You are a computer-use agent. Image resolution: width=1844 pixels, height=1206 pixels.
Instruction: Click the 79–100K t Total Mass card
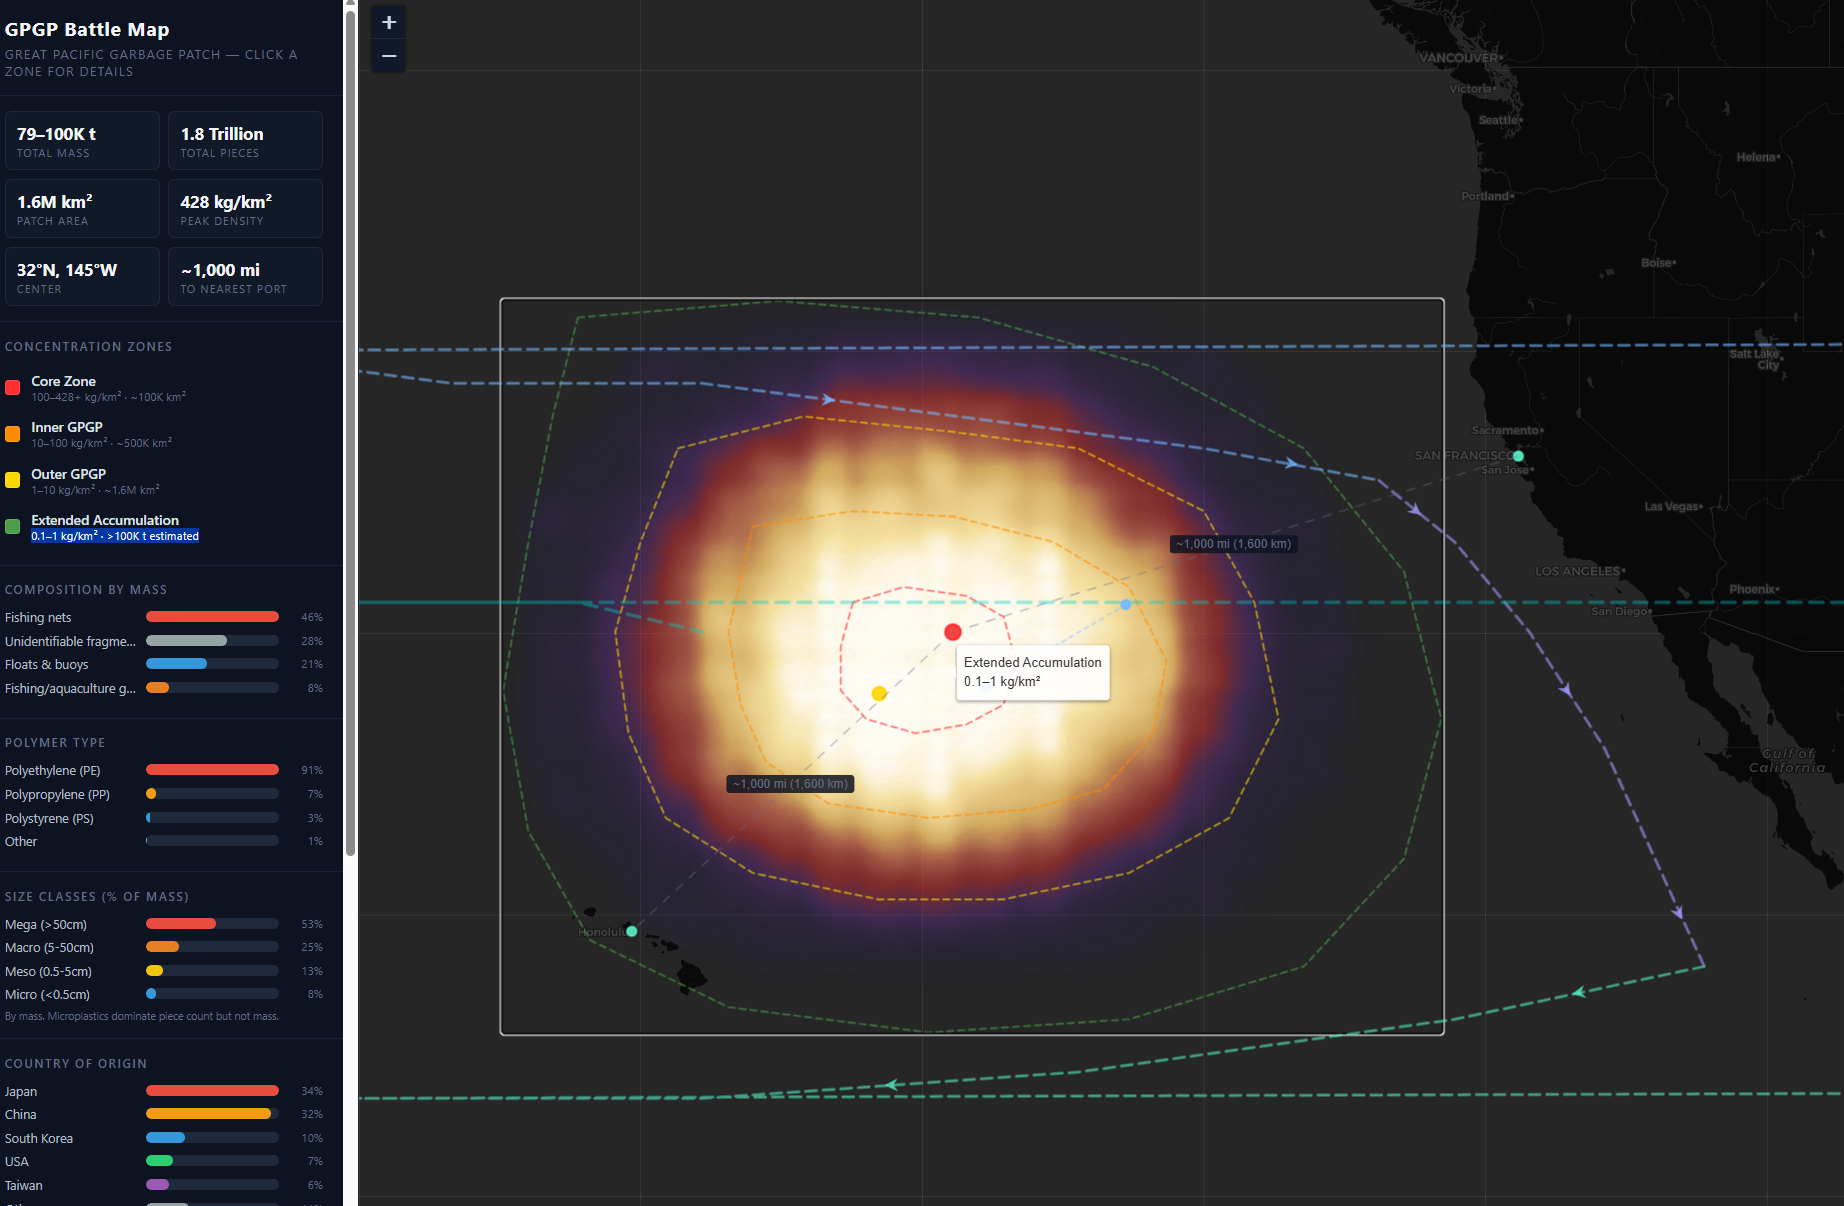coord(82,141)
